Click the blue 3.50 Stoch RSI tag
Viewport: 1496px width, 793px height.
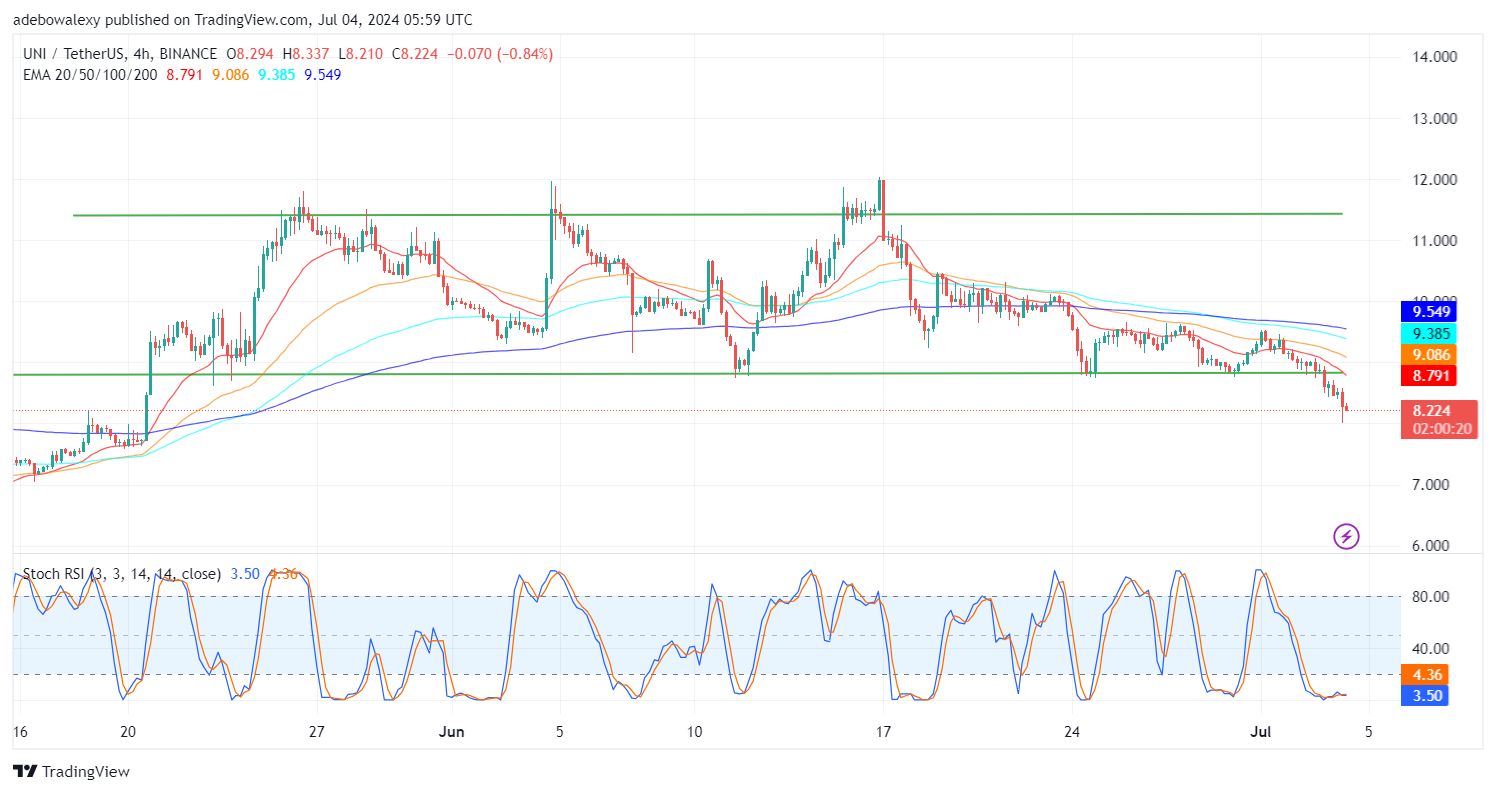(1424, 695)
